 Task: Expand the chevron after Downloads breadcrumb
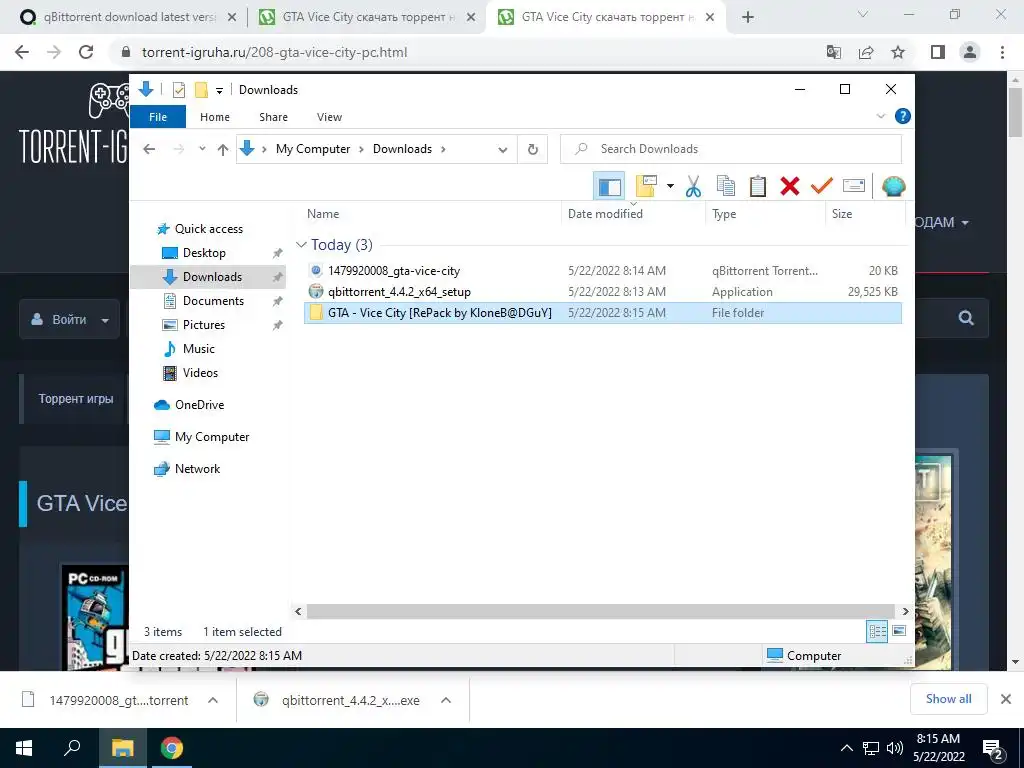point(443,149)
